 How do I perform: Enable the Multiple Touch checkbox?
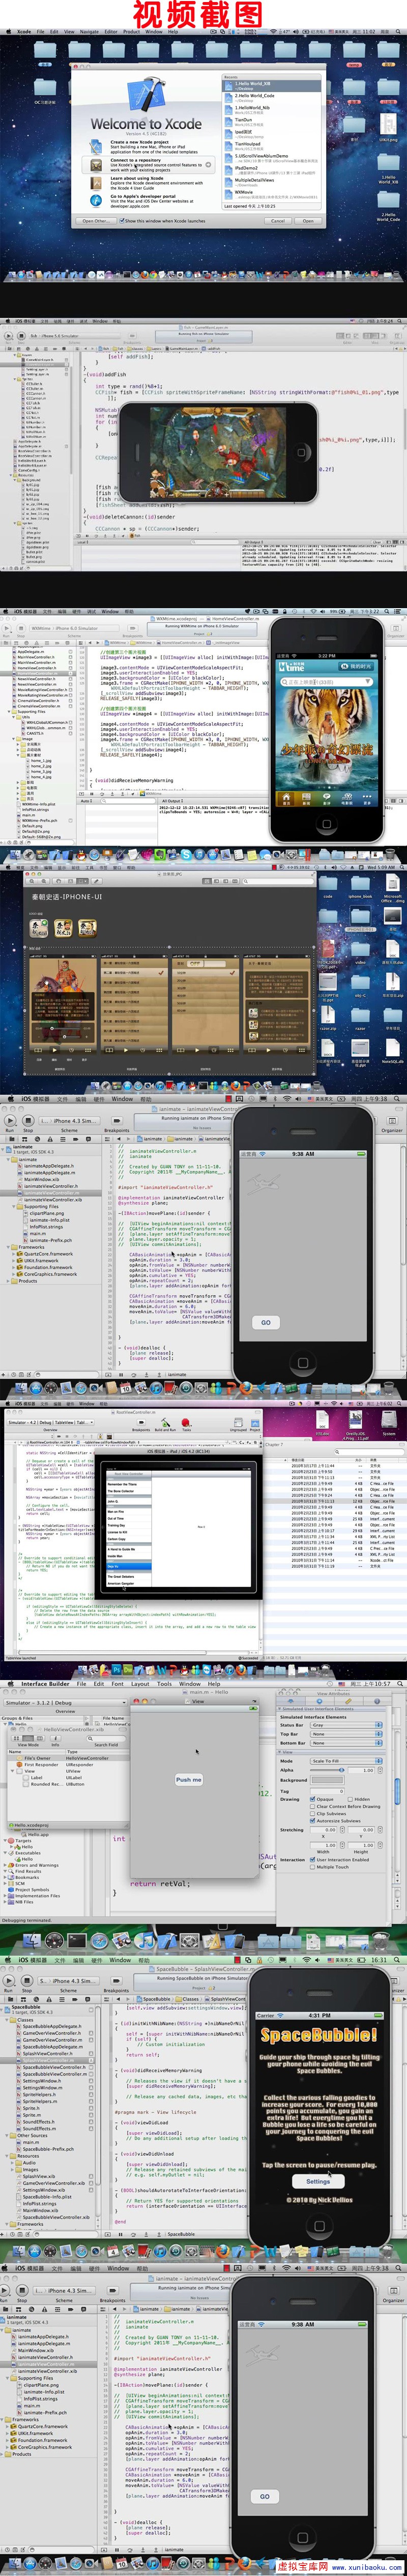[313, 1867]
